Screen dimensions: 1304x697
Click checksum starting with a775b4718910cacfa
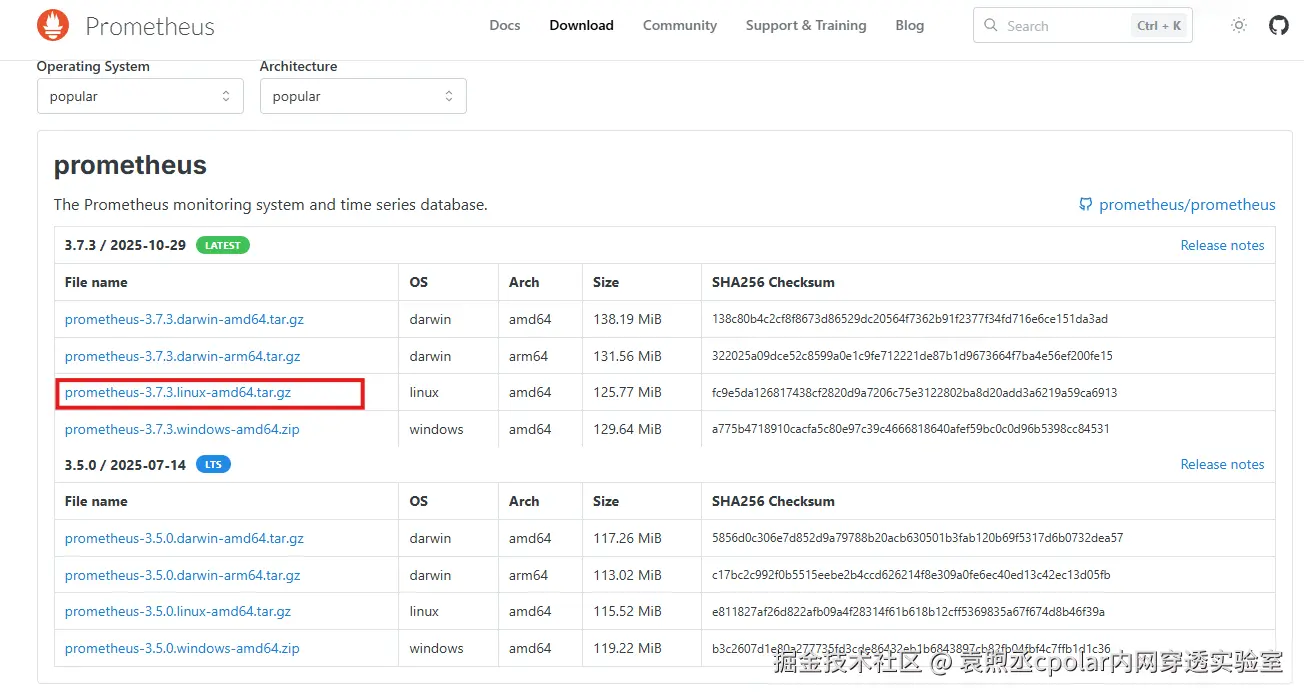911,429
